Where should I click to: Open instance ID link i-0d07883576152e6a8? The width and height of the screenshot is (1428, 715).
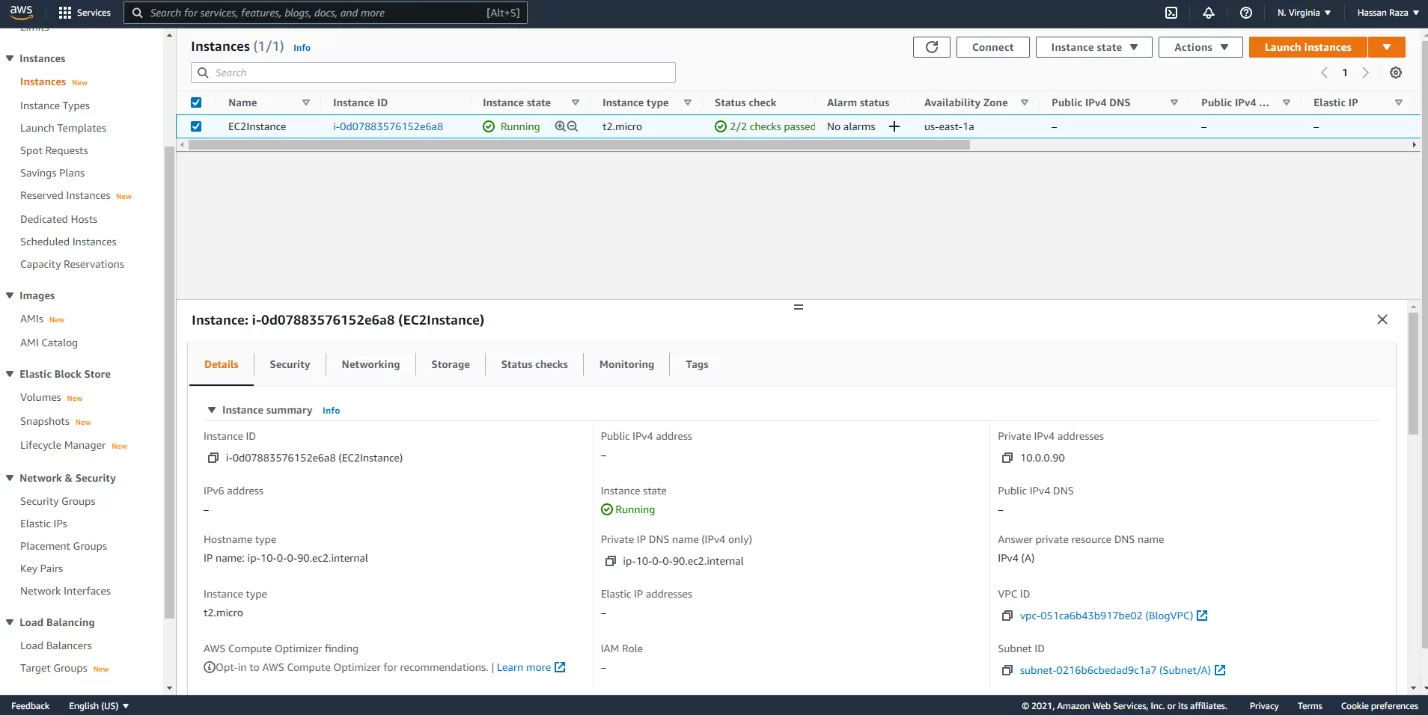[388, 127]
